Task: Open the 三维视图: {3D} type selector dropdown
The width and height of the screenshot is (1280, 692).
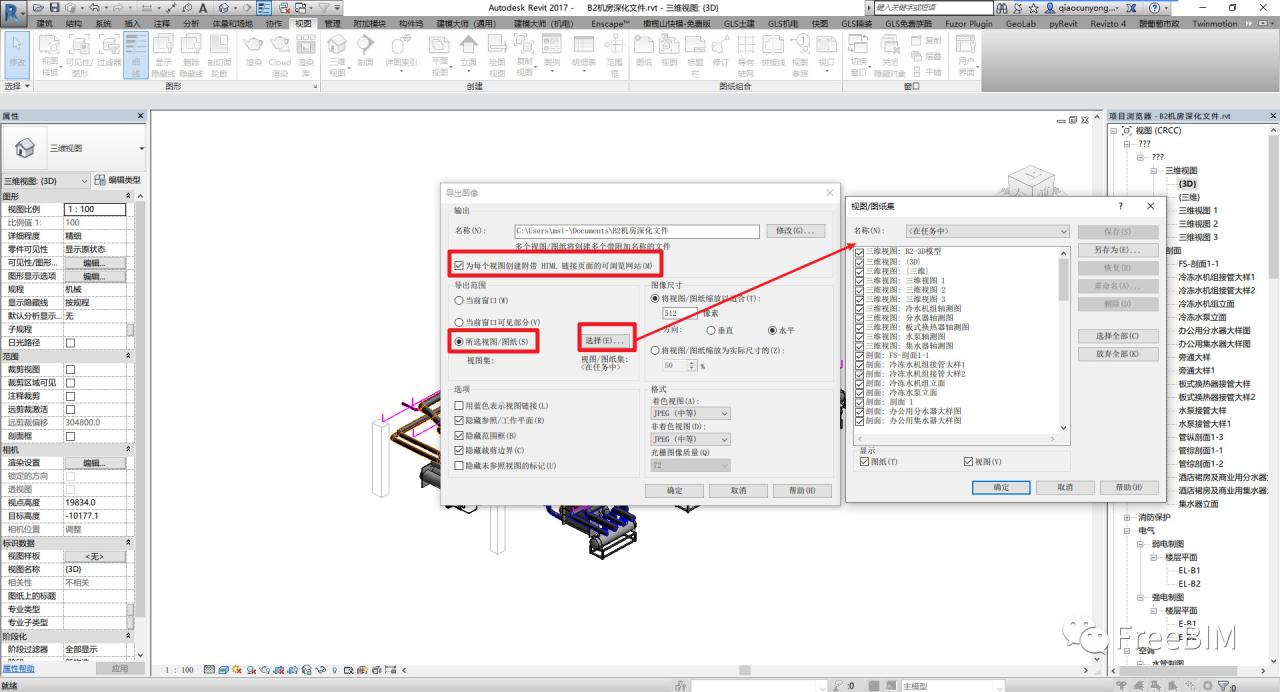Action: 45,180
